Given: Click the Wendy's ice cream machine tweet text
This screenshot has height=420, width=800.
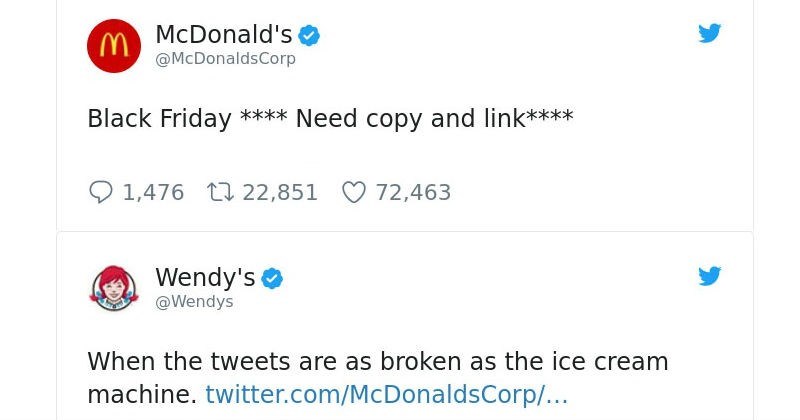Looking at the screenshot, I should point(378,378).
